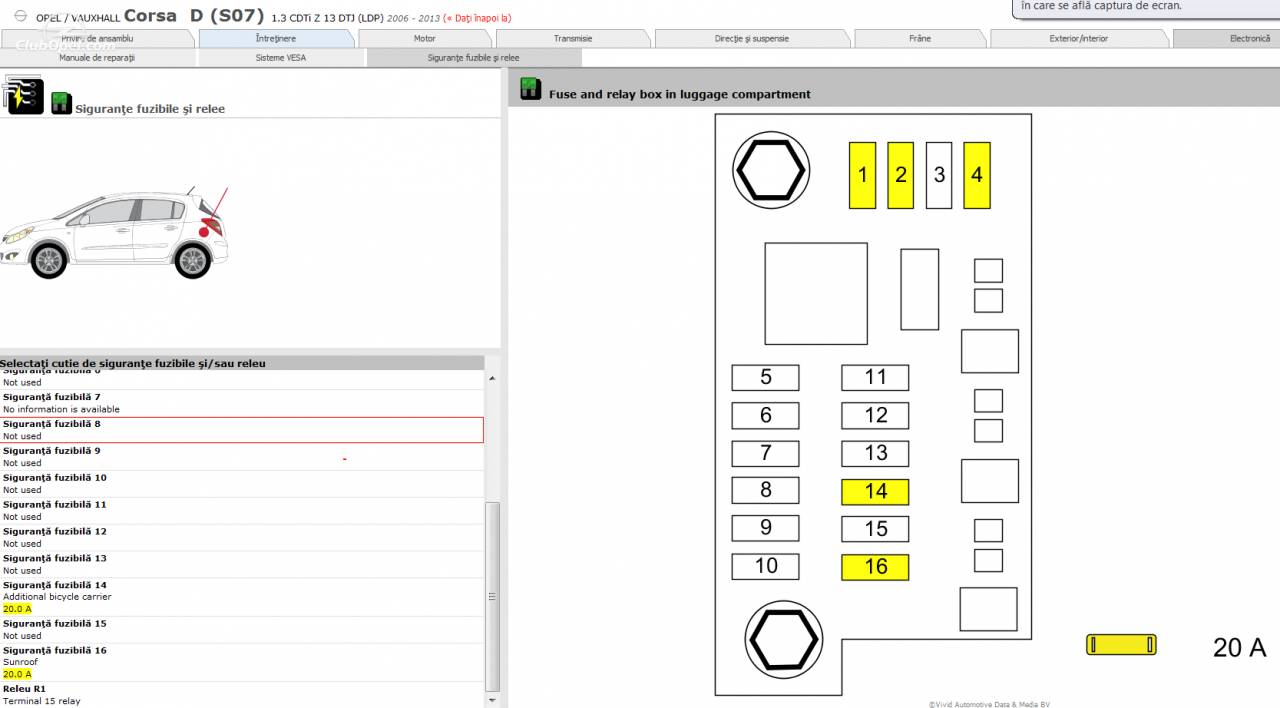The width and height of the screenshot is (1280, 708).
Task: Click the green icon before the luggage compartment title
Action: 531,89
